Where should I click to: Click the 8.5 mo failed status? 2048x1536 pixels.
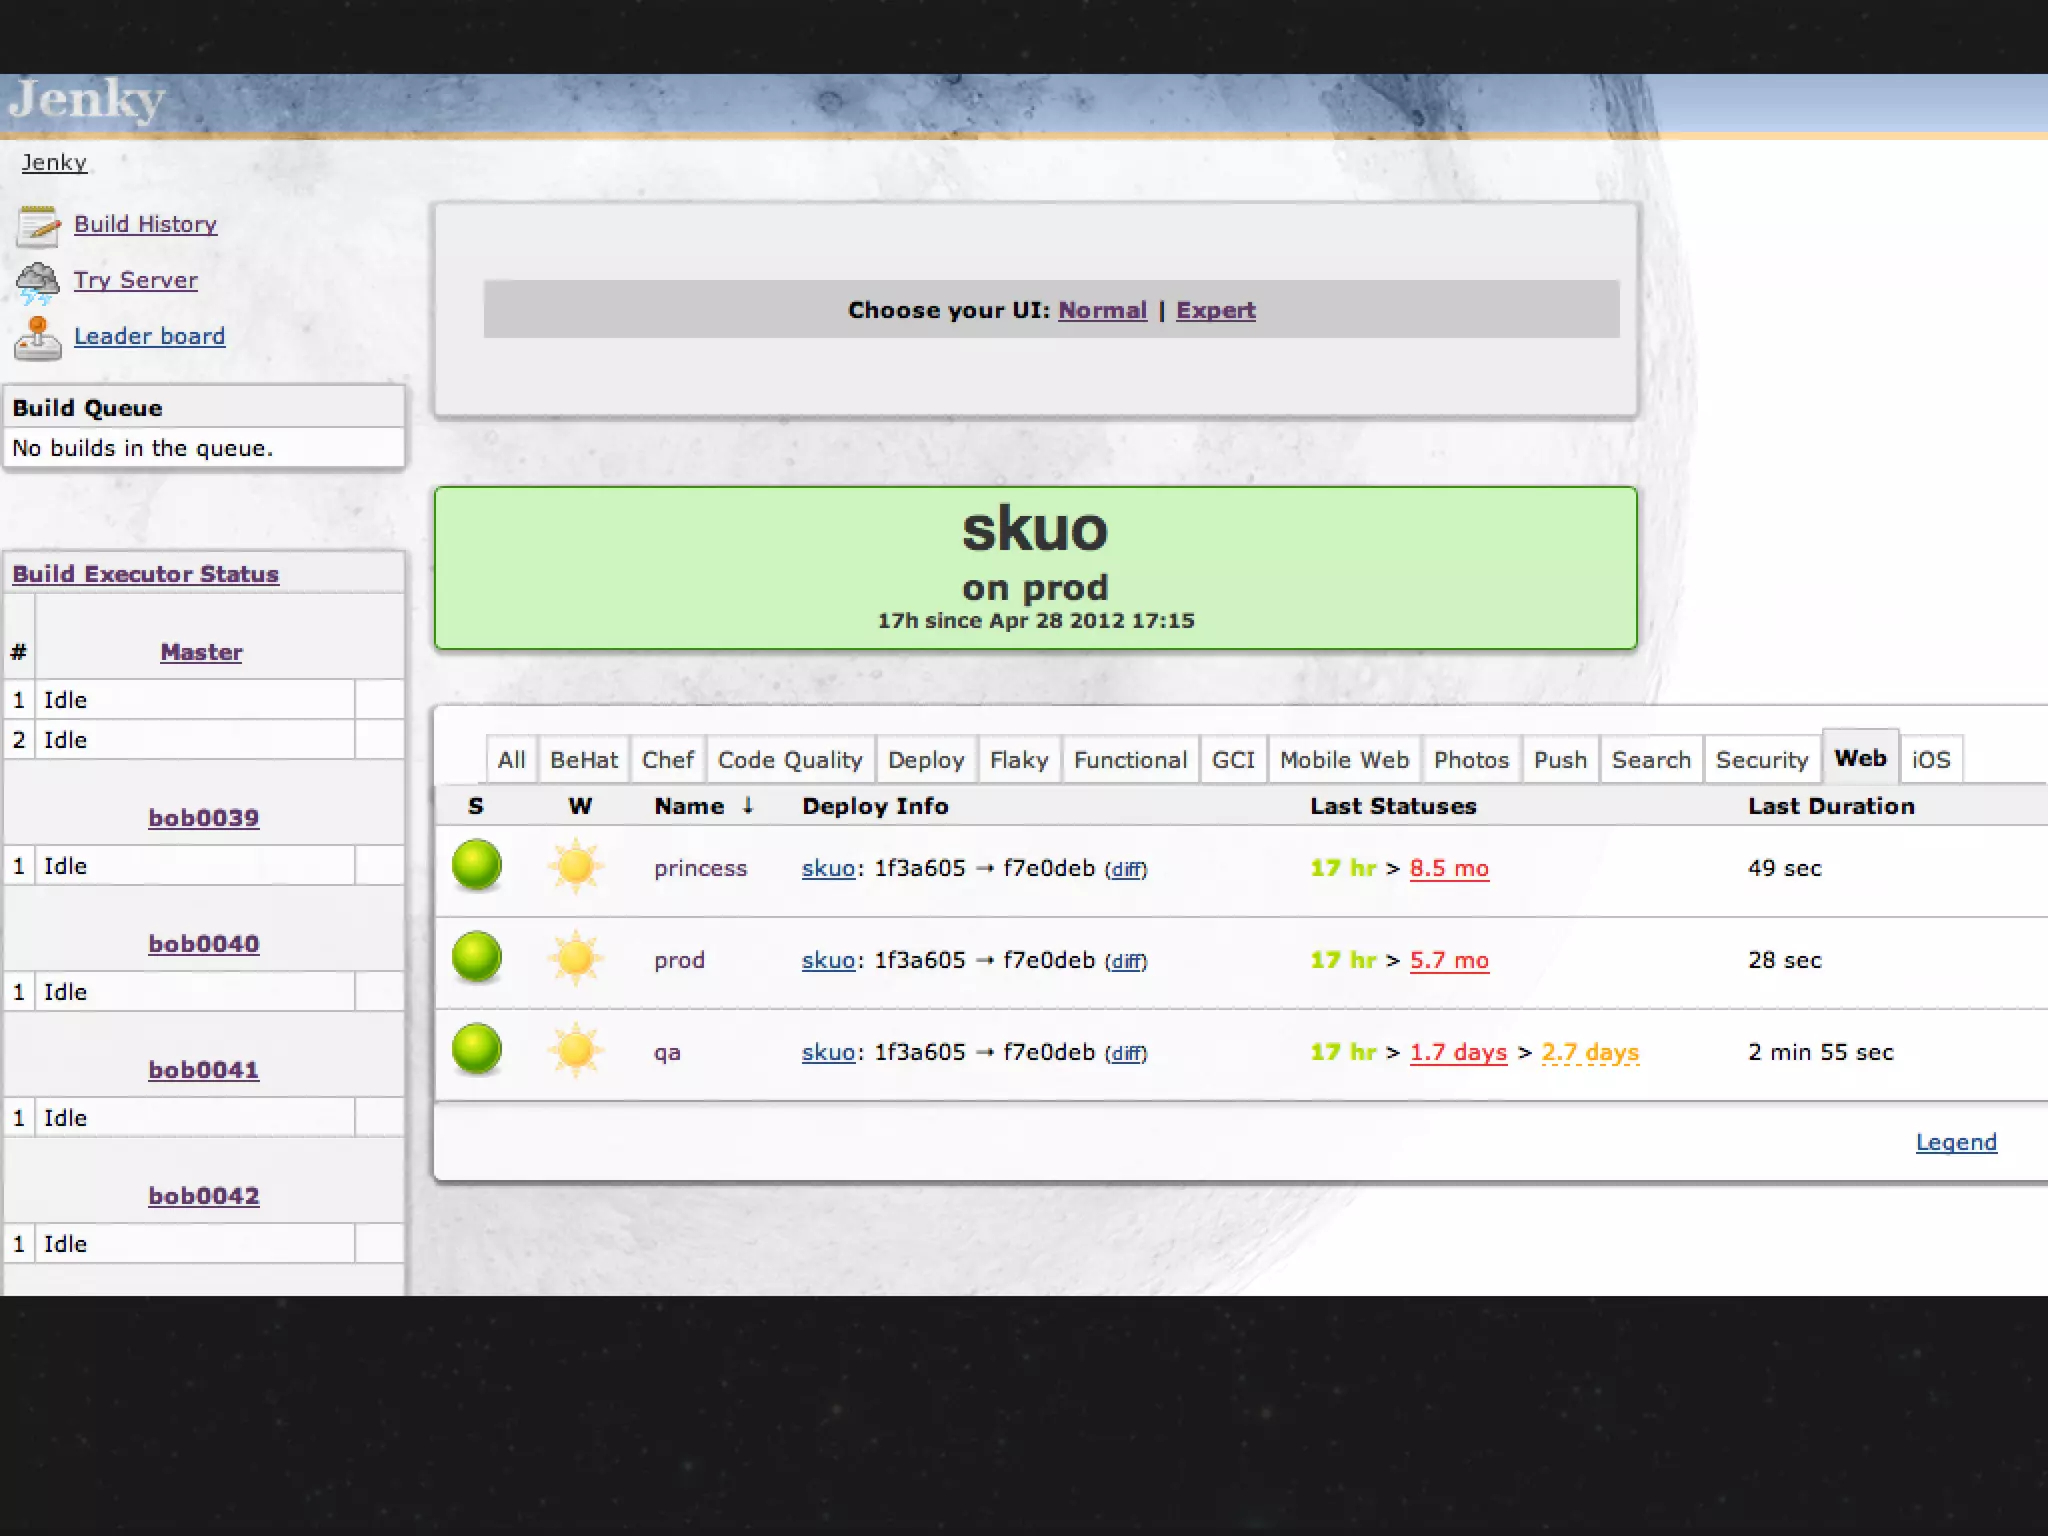1448,868
